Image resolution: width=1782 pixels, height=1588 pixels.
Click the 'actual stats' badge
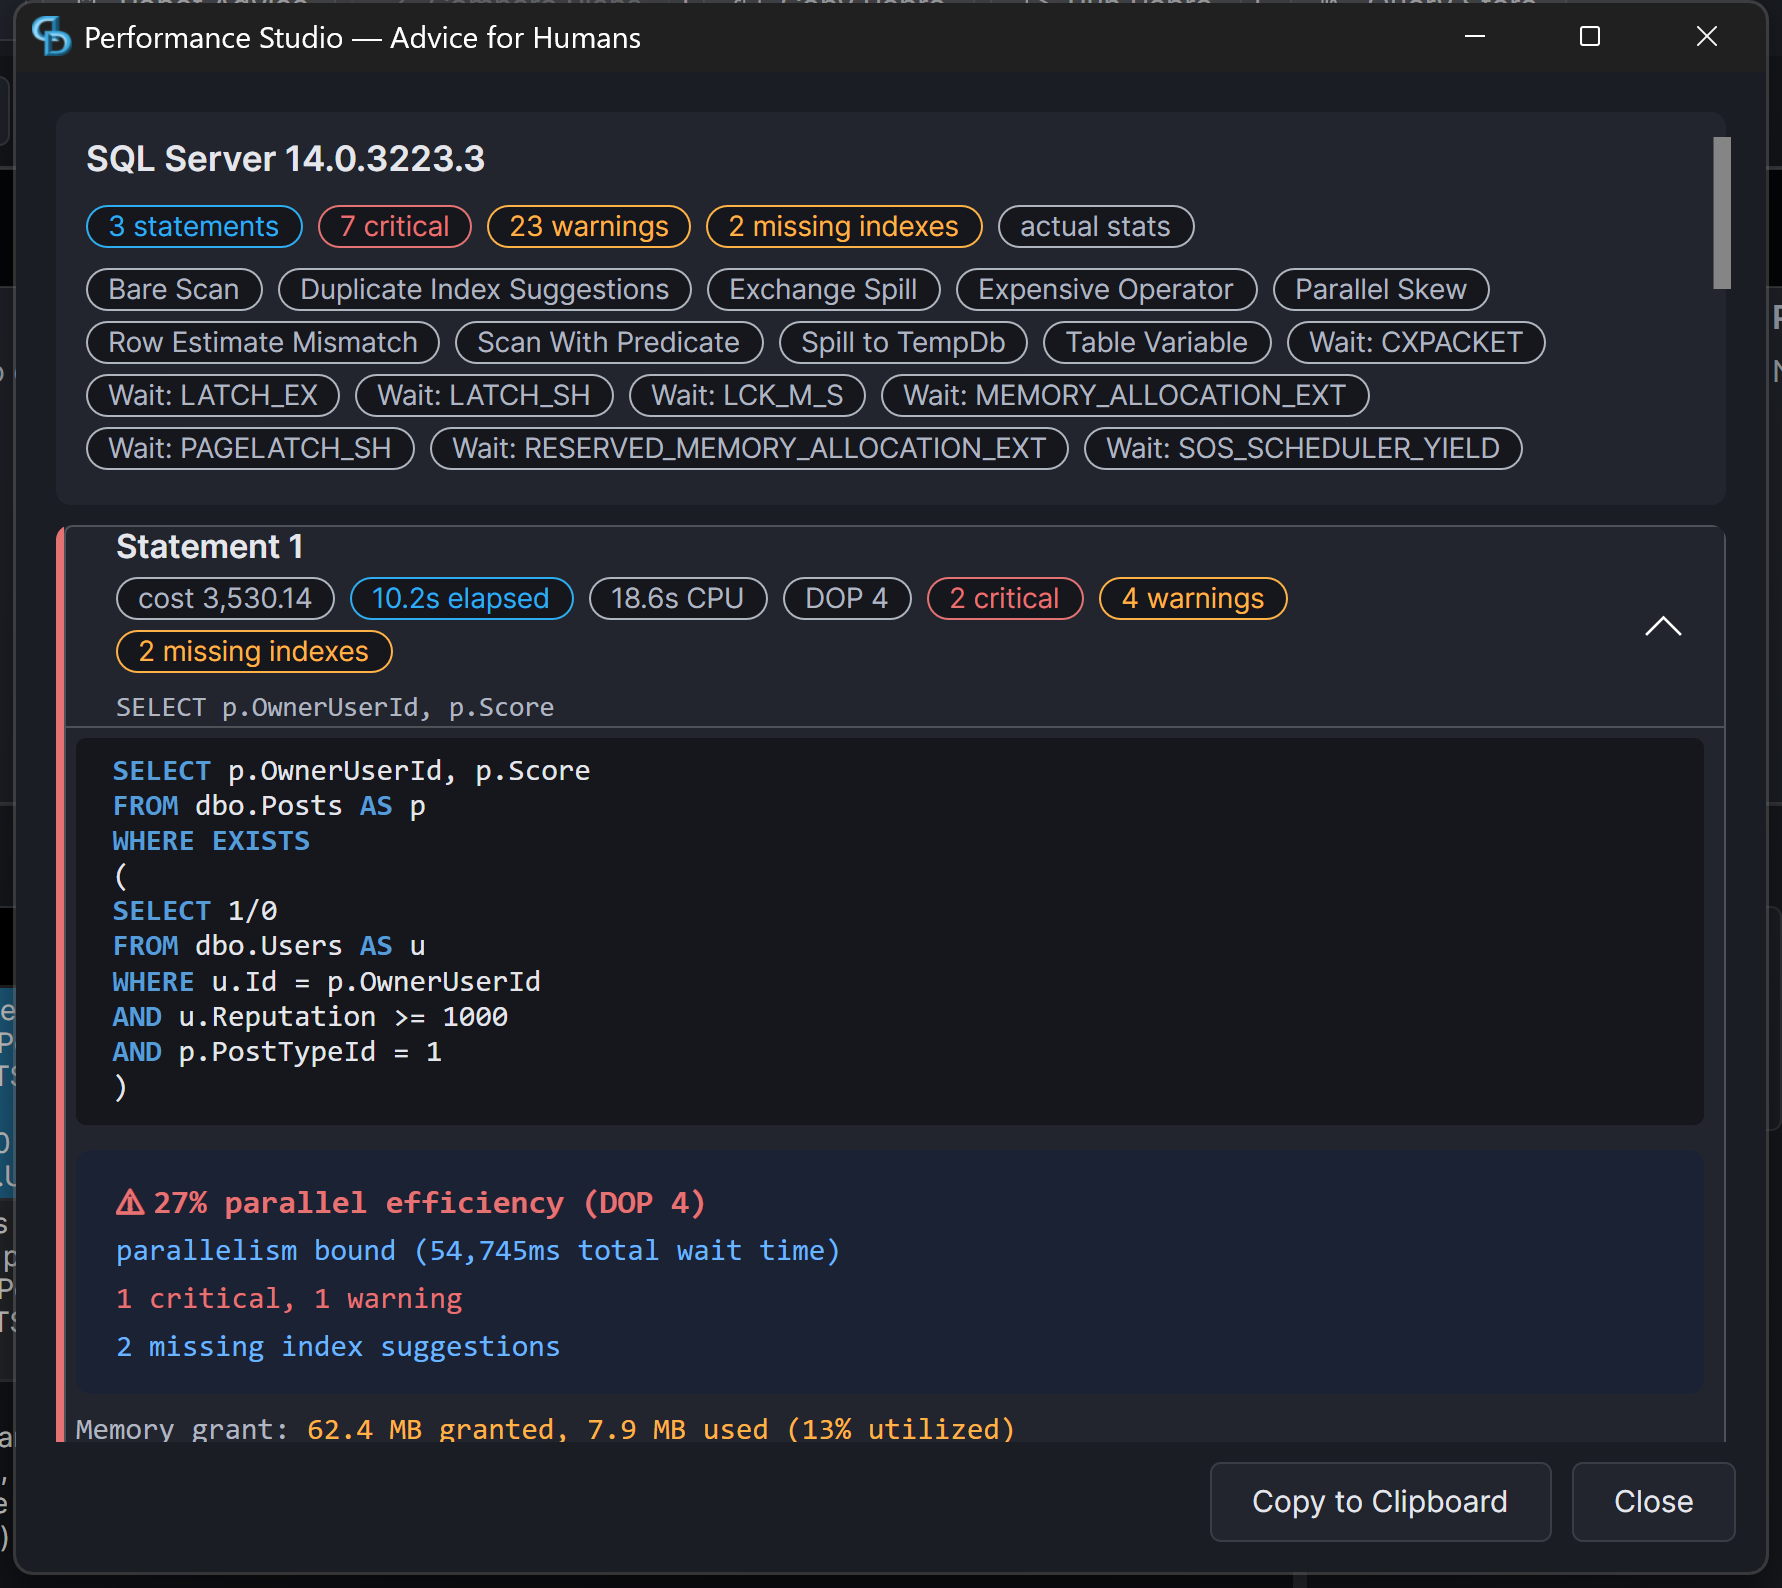[x=1096, y=226]
